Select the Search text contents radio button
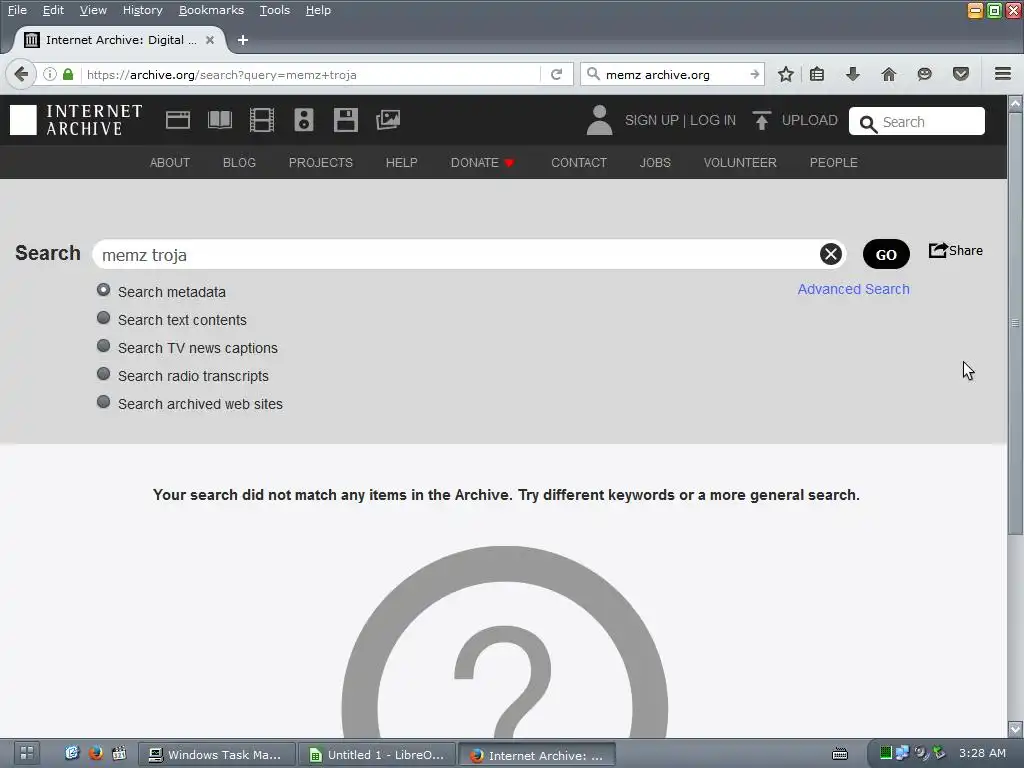This screenshot has height=768, width=1024. (x=103, y=318)
